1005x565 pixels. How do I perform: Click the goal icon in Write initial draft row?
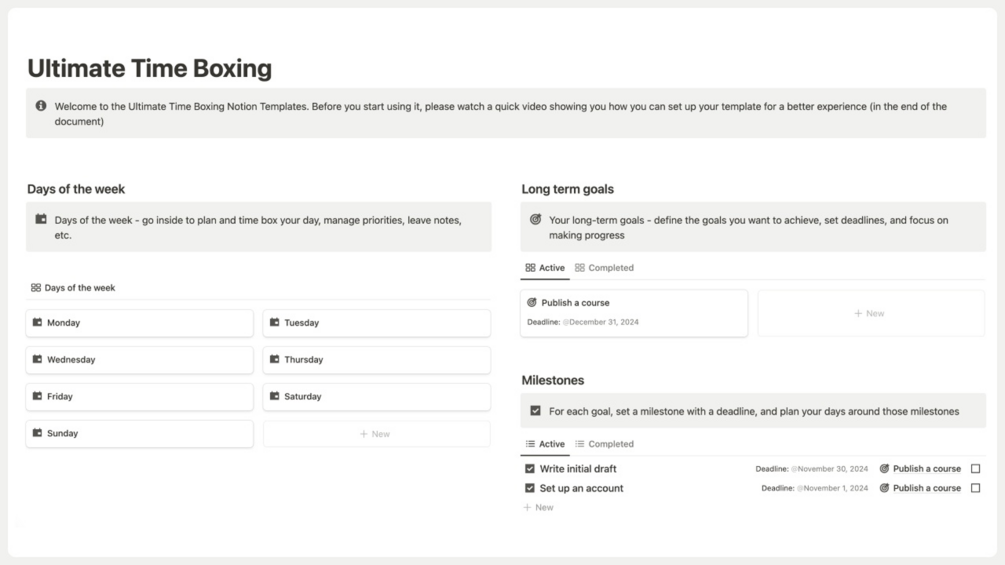point(884,468)
